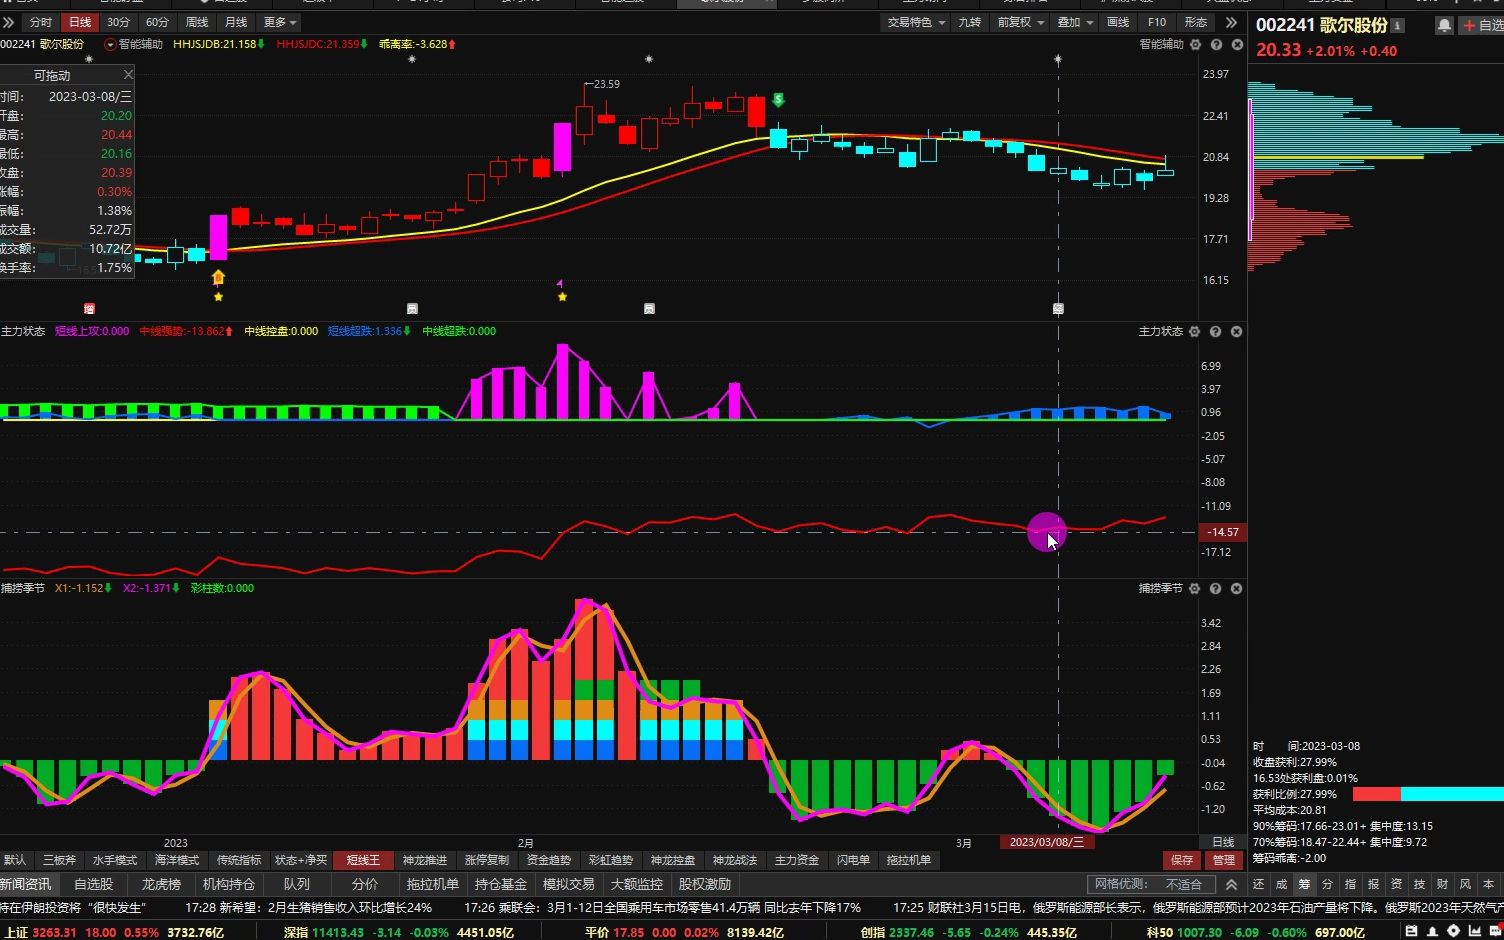Viewport: 1504px width, 940px height.
Task: Open the 交易特色 dropdown
Action: point(916,22)
